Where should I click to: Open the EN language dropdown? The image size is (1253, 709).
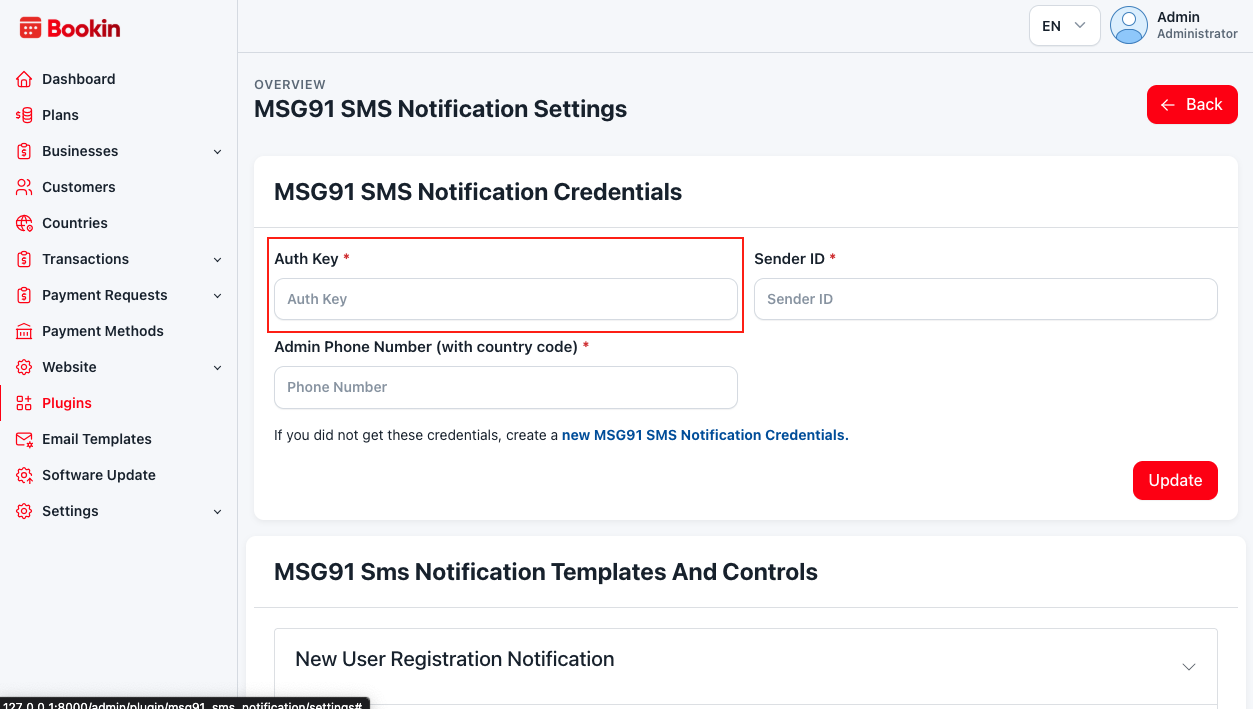(x=1064, y=26)
